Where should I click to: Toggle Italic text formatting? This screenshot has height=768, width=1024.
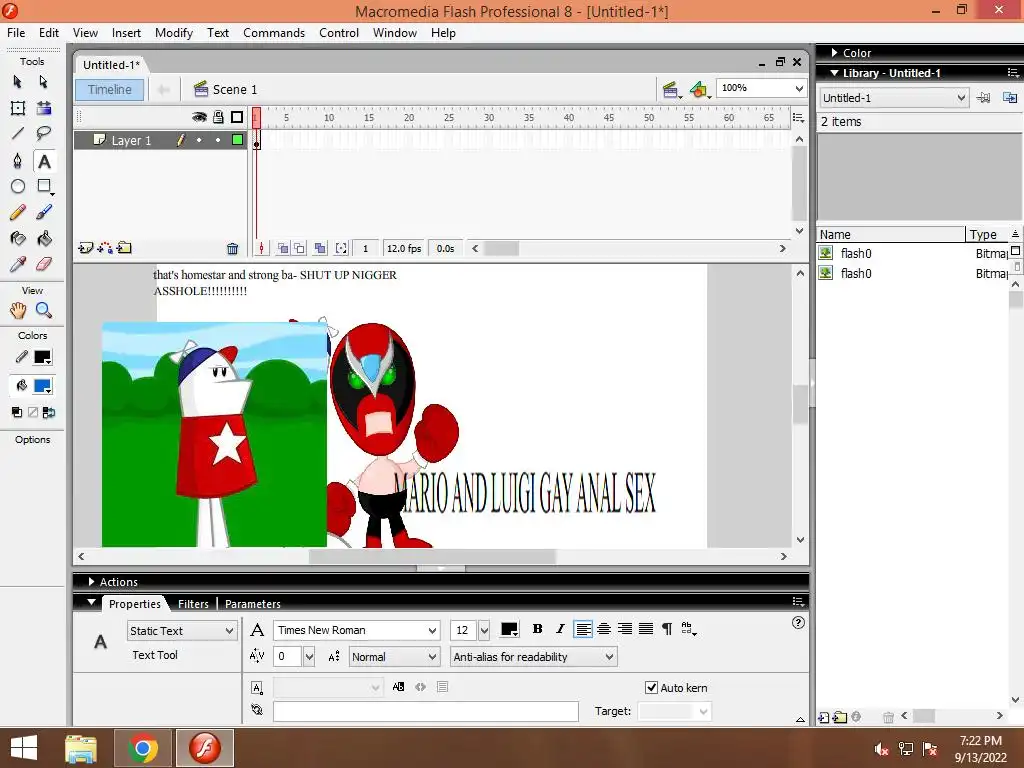coord(560,629)
